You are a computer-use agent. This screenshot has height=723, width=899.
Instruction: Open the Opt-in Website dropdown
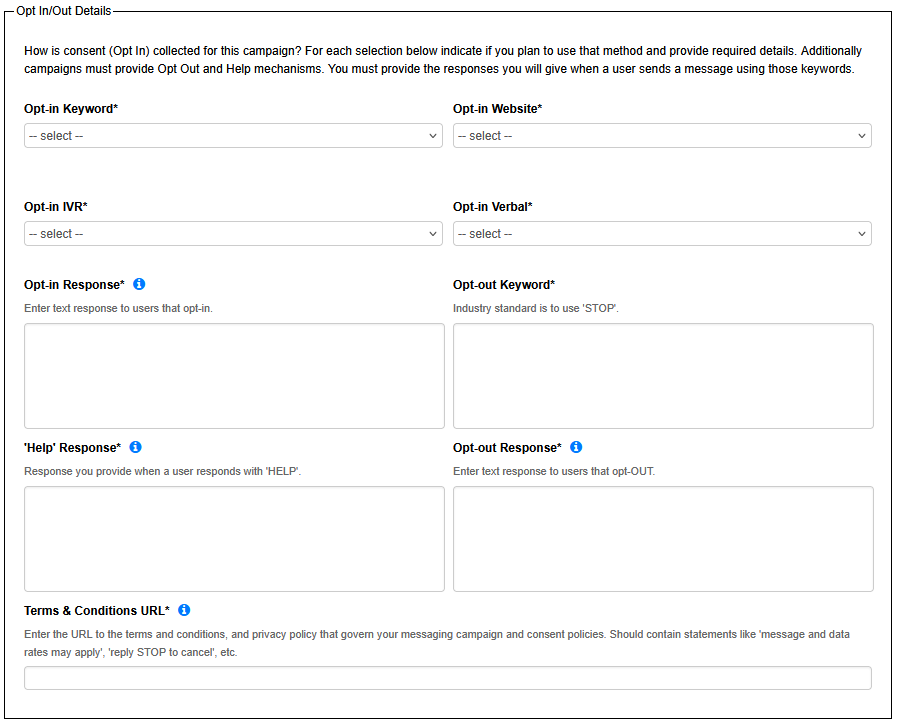pyautogui.click(x=662, y=136)
